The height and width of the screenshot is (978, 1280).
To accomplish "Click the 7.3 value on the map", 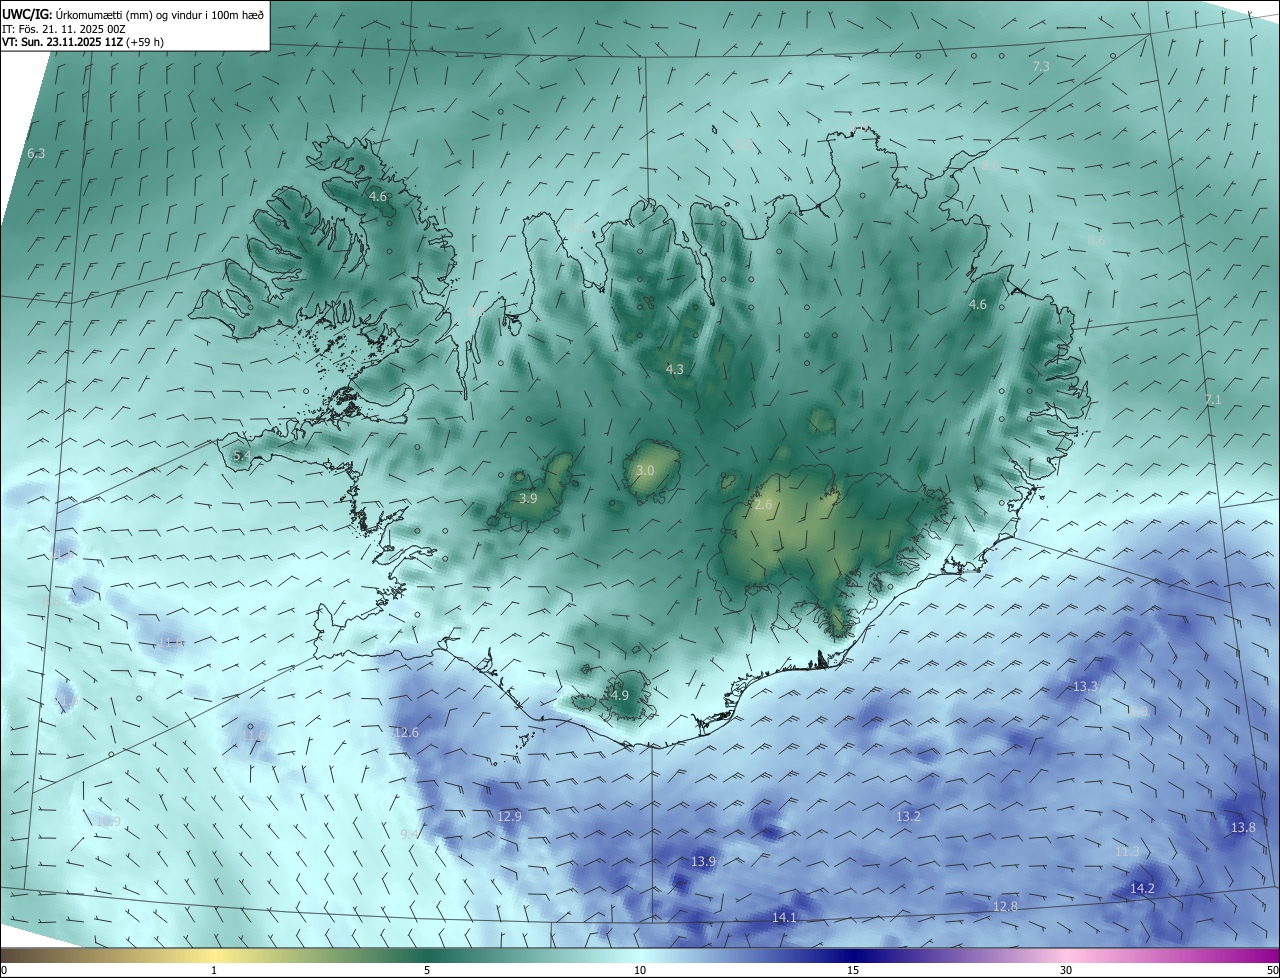I will click(x=1041, y=66).
